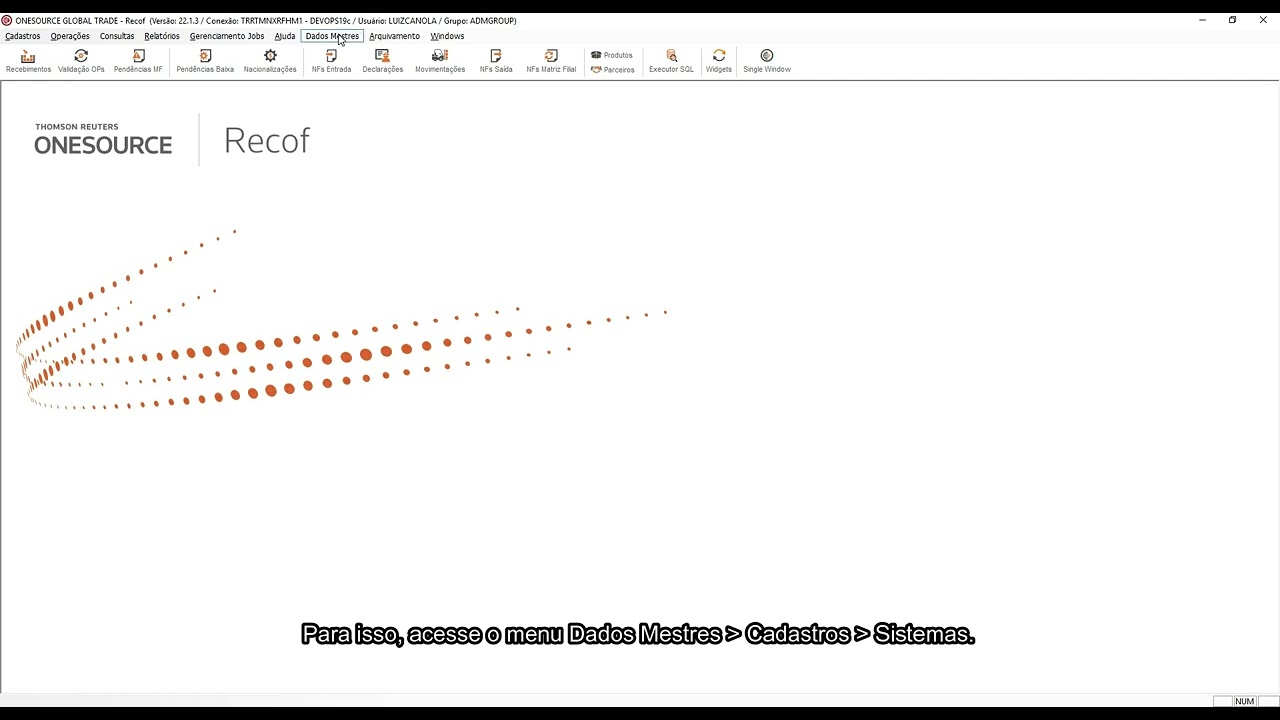The image size is (1280, 720).
Task: Open the Windows menu
Action: [x=447, y=36]
